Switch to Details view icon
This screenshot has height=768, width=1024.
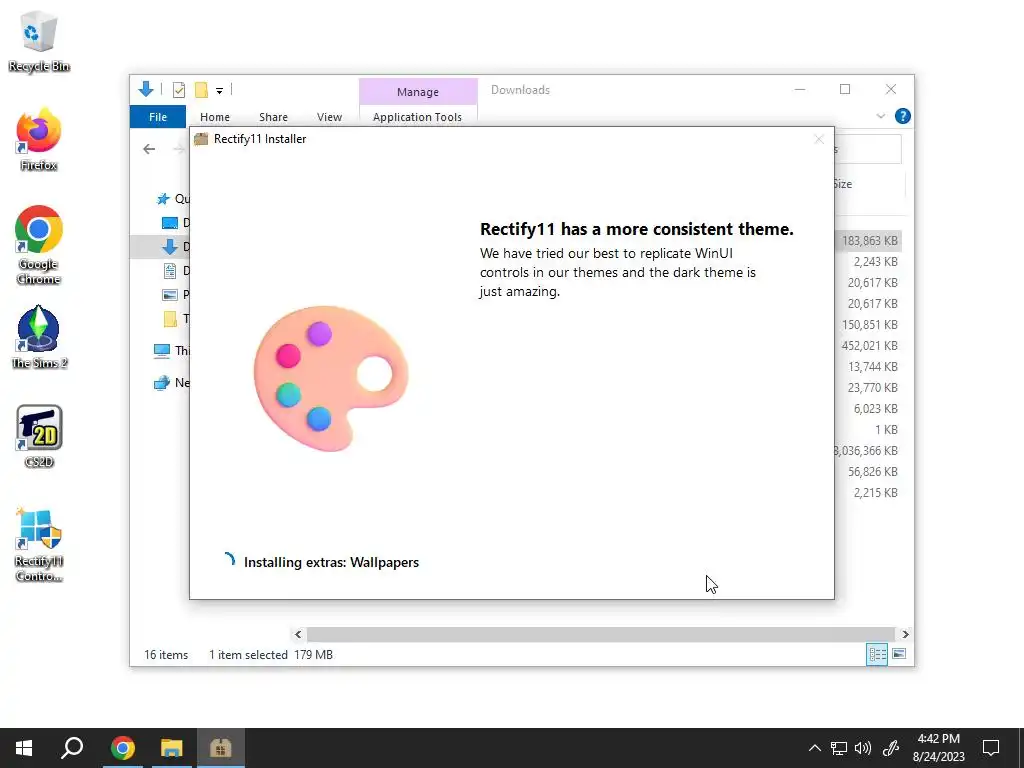tap(877, 654)
